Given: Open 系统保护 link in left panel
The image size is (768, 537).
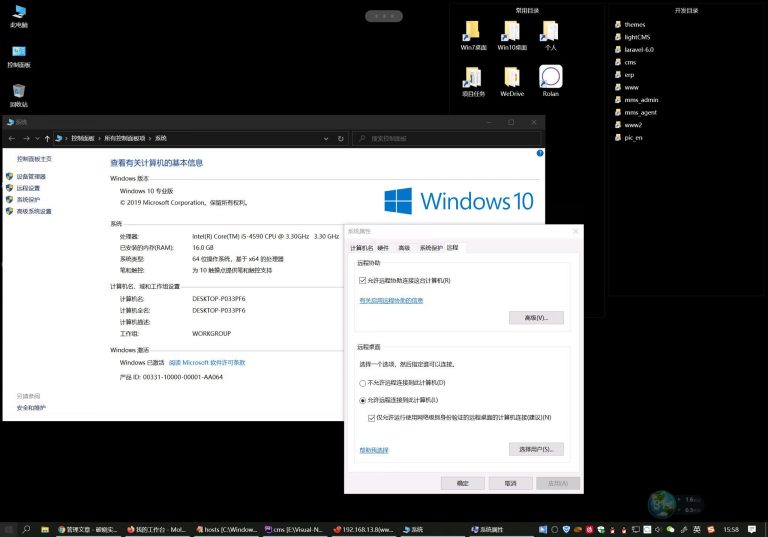Looking at the screenshot, I should pos(28,199).
